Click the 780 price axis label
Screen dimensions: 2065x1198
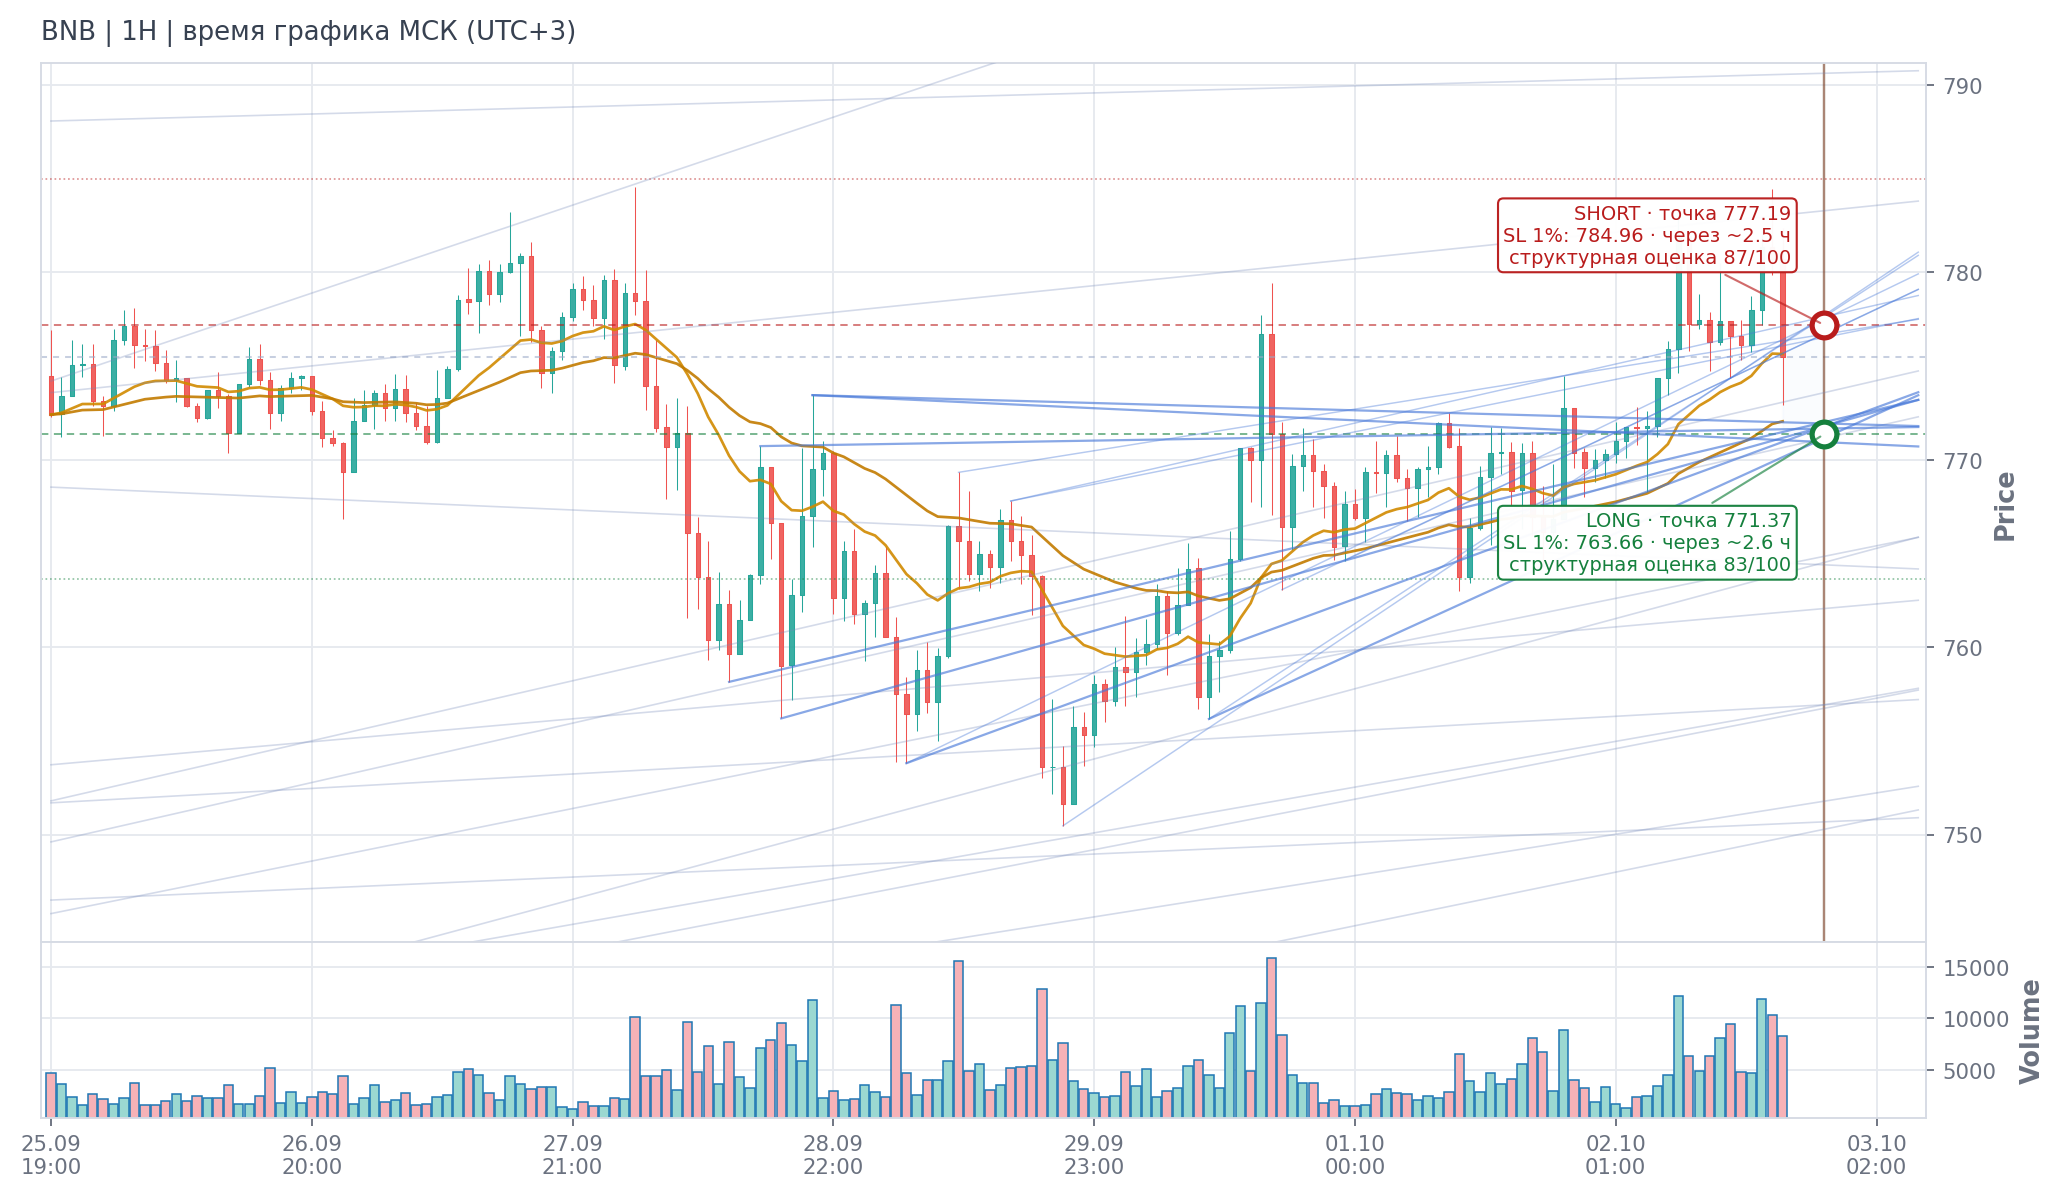pyautogui.click(x=1963, y=273)
